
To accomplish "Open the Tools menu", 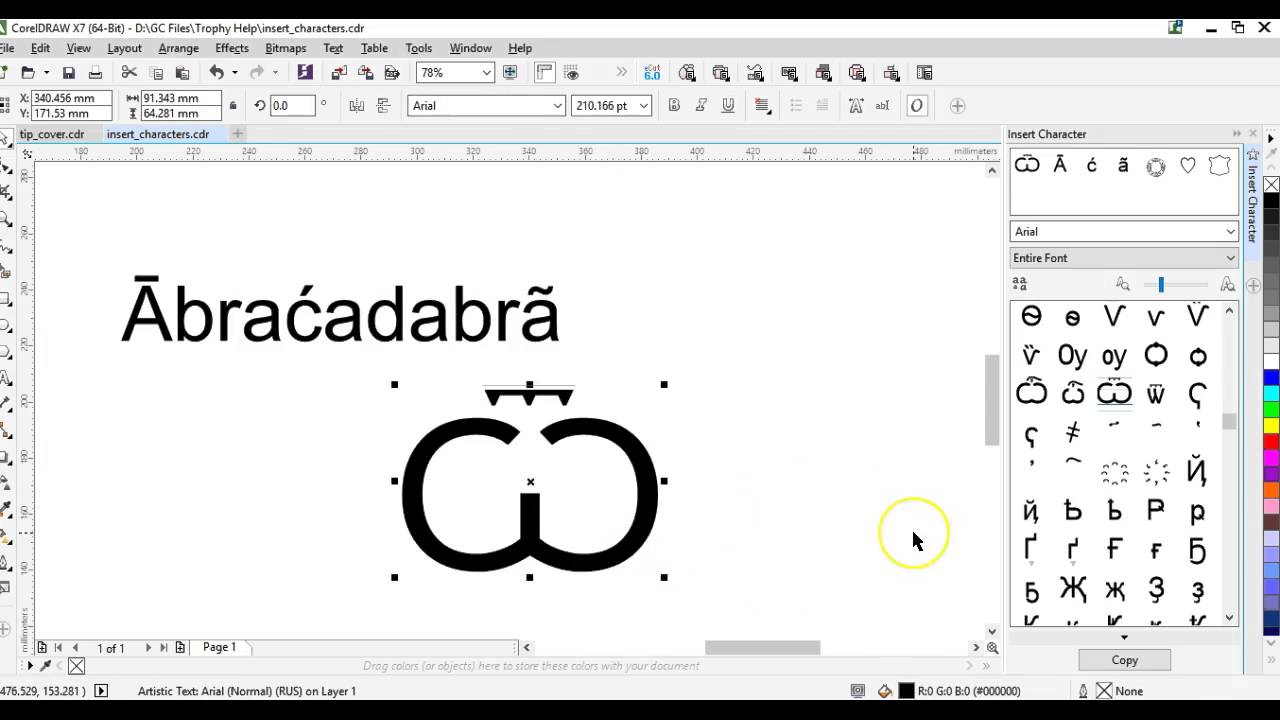I will (x=418, y=48).
